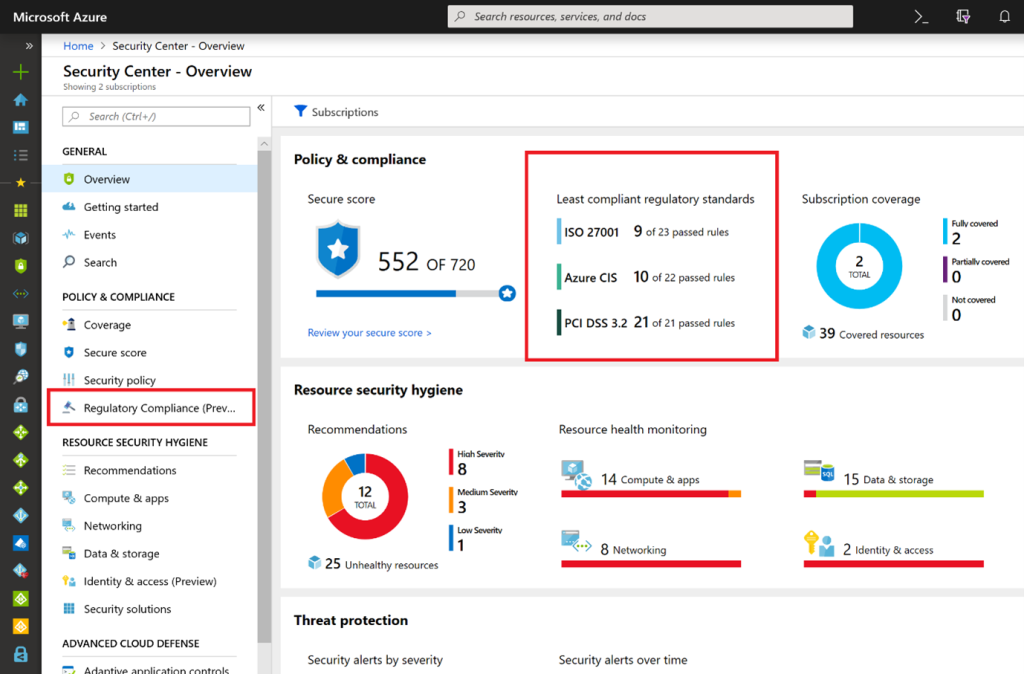This screenshot has width=1024, height=674.
Task: Click the Review your secure score link
Action: tap(370, 332)
